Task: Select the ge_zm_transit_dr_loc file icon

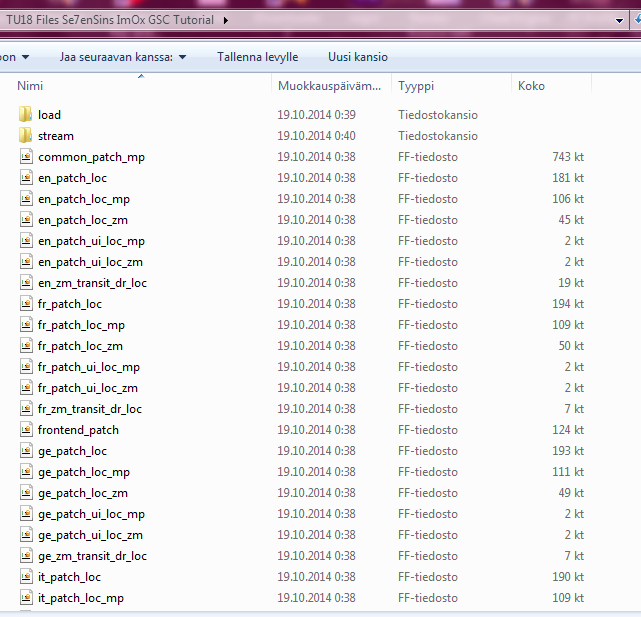Action: coord(26,556)
